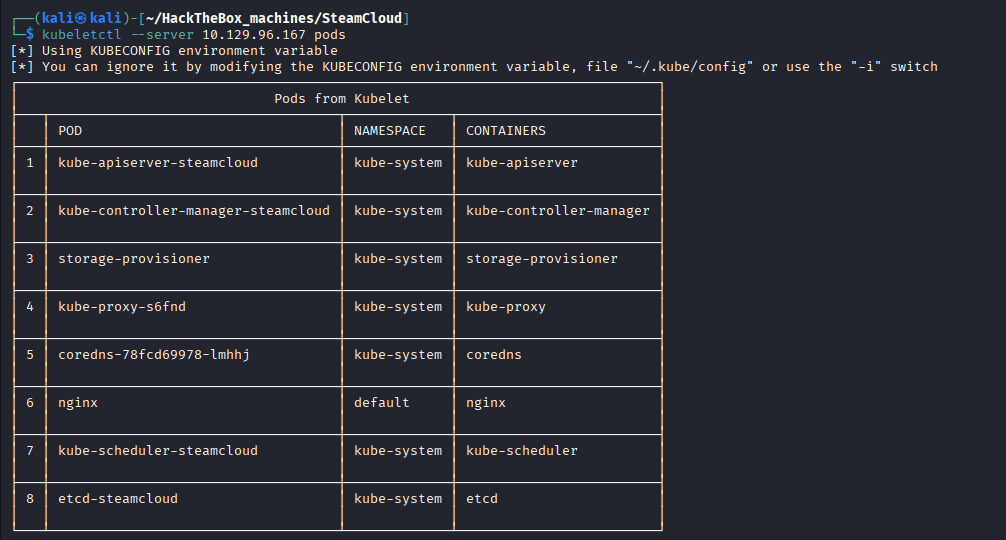Image resolution: width=1006 pixels, height=540 pixels.
Task: Click the --server flag in the command
Action: 162,35
